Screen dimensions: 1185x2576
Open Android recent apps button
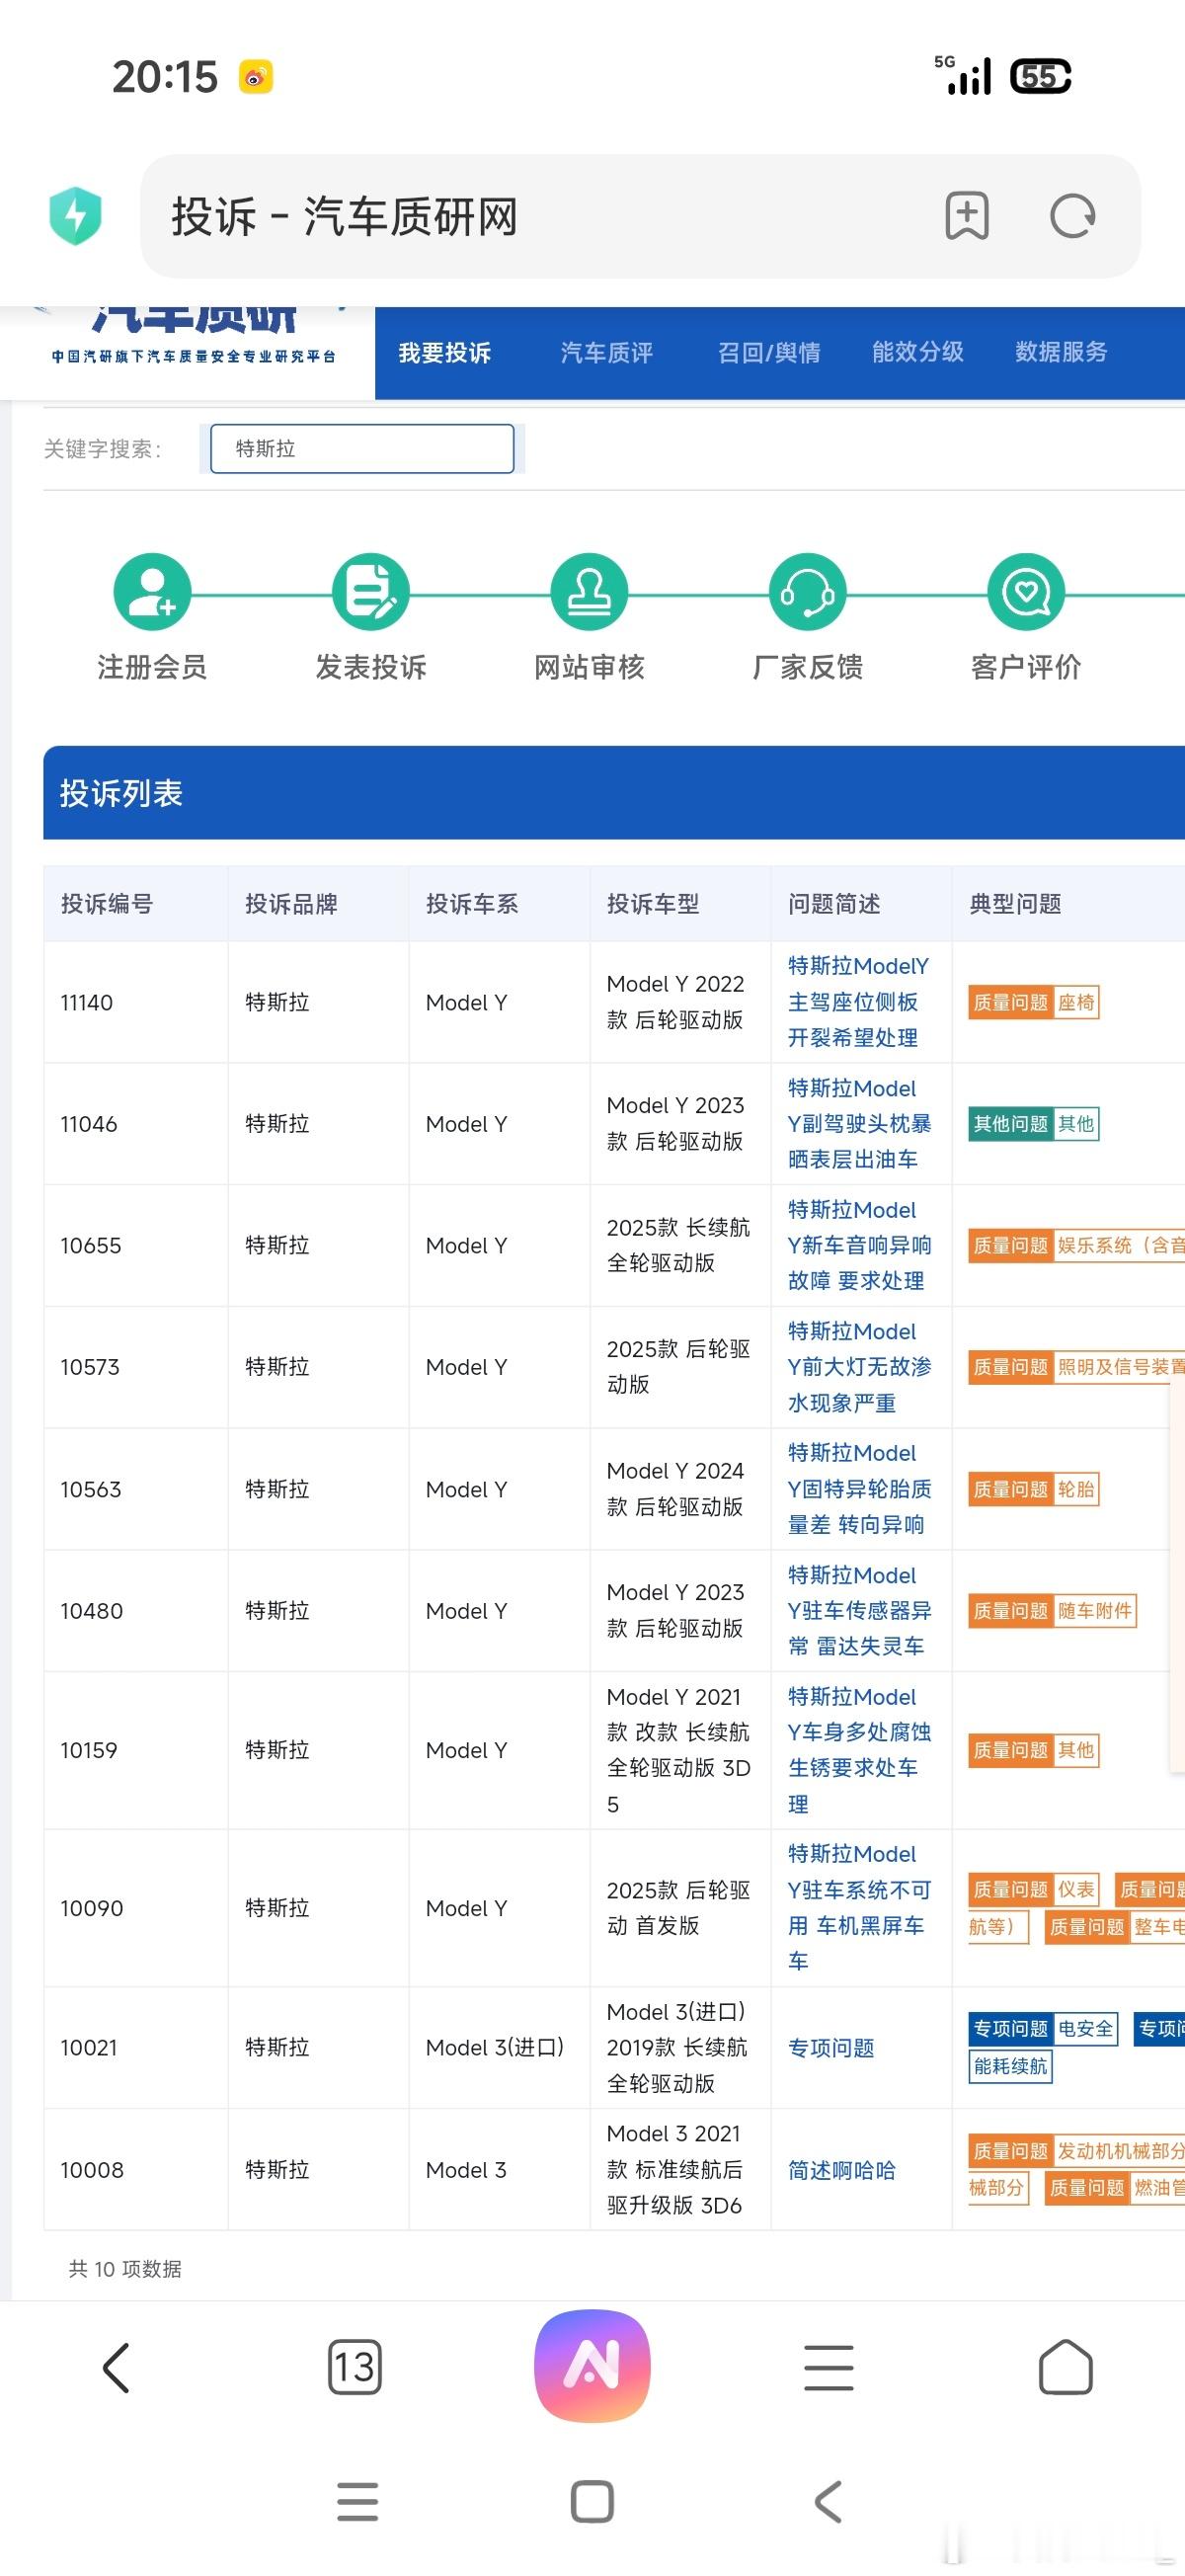point(357,2502)
